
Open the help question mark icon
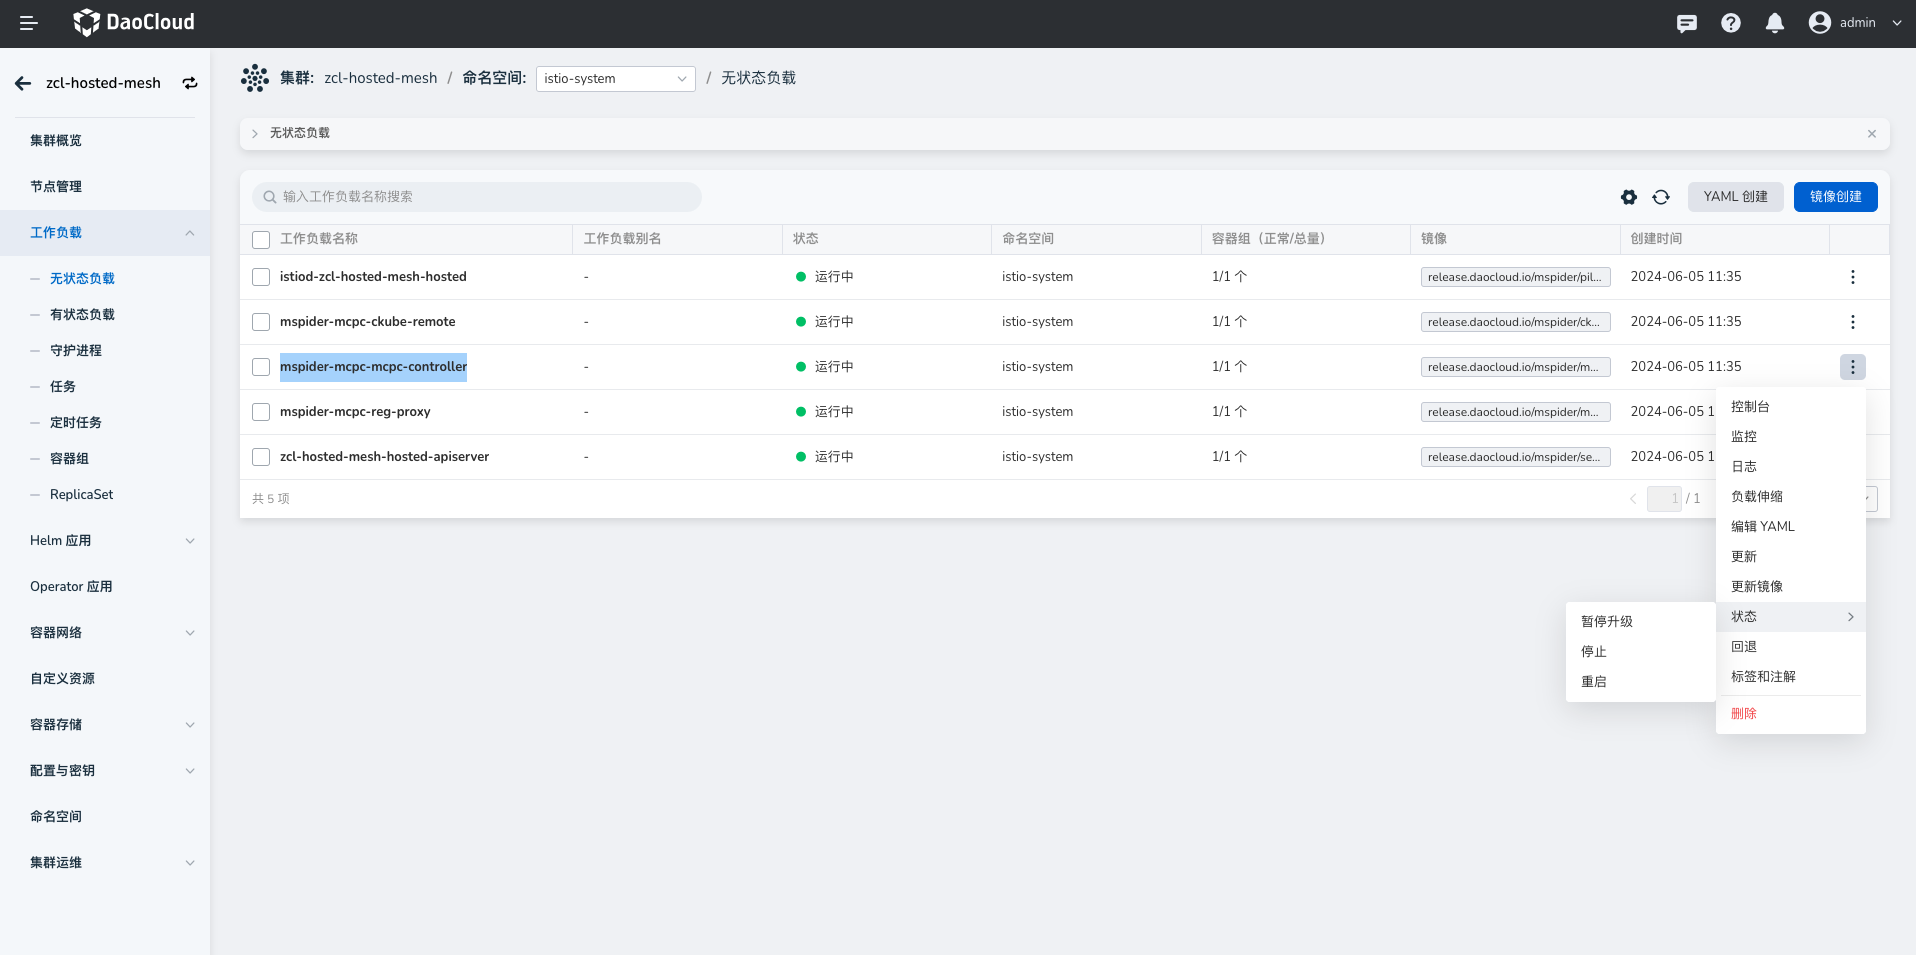(1730, 23)
